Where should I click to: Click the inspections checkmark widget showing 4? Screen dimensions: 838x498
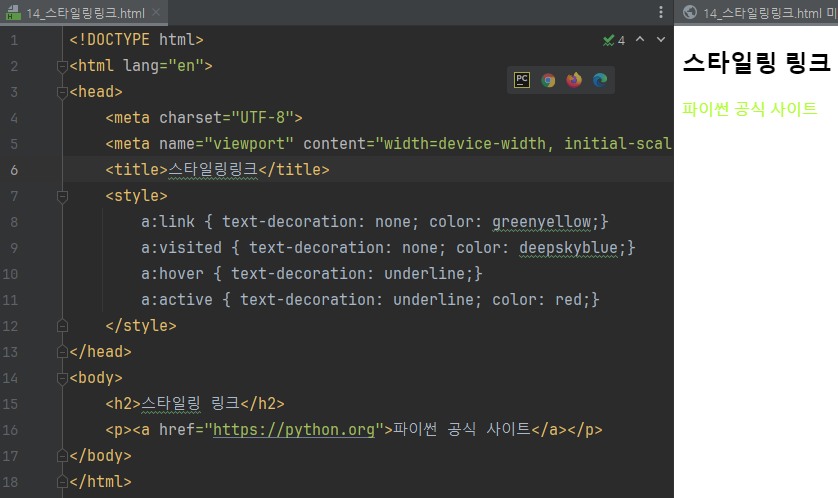tap(614, 40)
